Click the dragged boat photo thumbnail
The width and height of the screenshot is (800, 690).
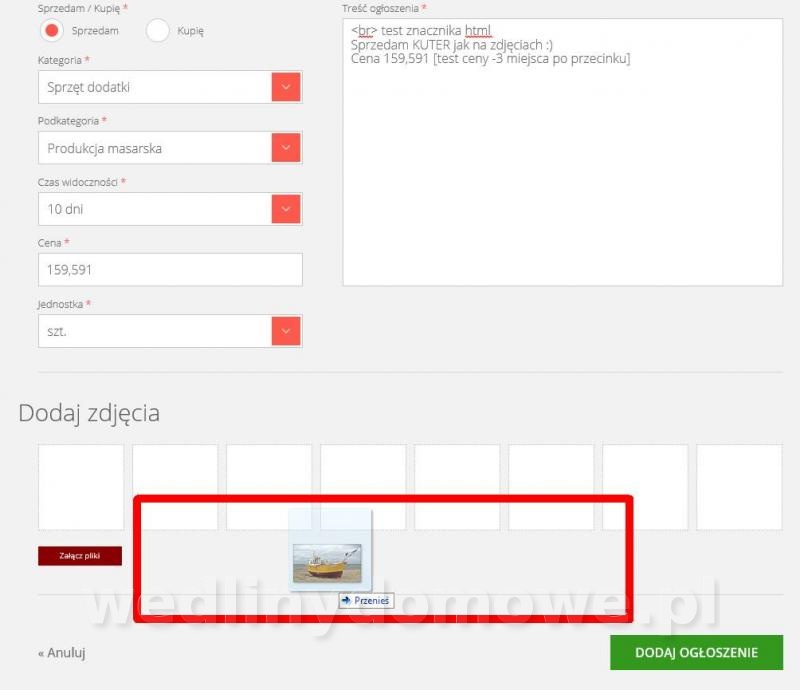click(x=327, y=564)
